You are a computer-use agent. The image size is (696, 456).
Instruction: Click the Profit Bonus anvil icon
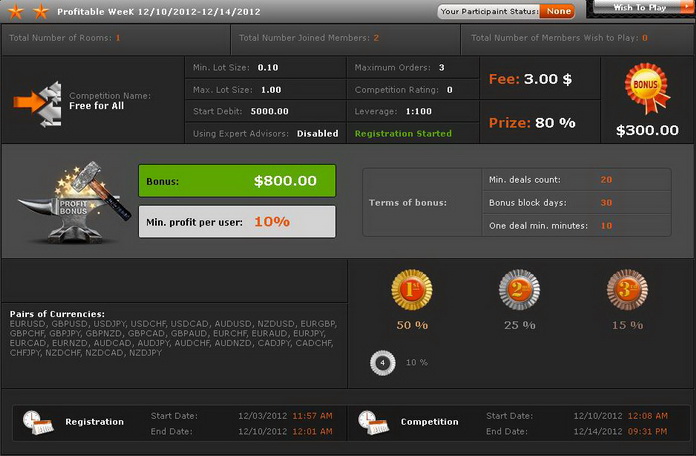74,203
